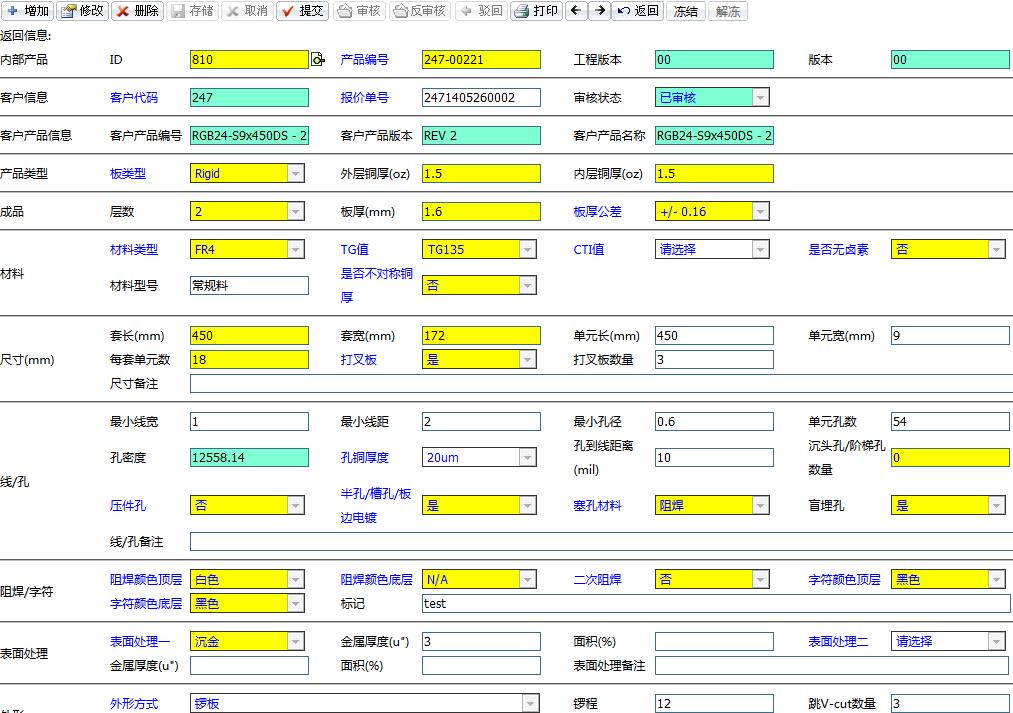Click the 返回 (return) toolbar button
Viewport: 1013px width, 713px height.
(638, 11)
